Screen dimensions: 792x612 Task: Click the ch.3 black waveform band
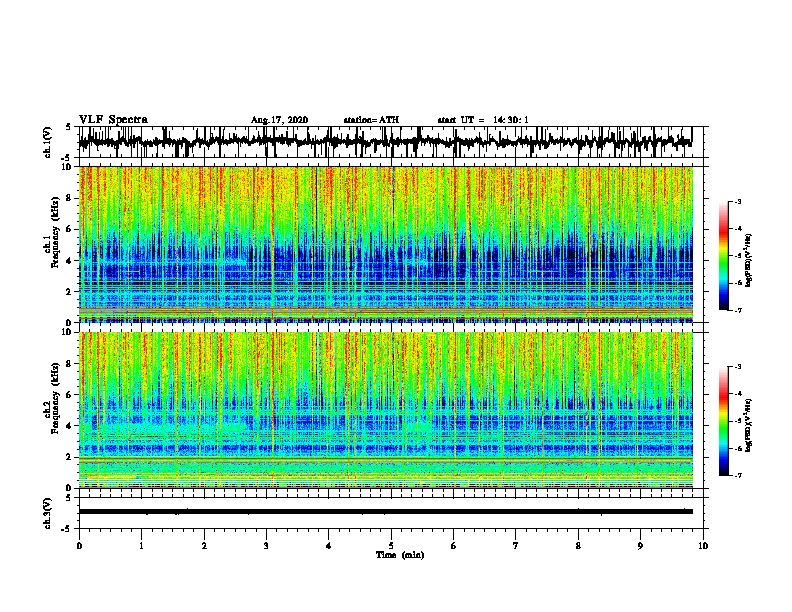tap(386, 512)
